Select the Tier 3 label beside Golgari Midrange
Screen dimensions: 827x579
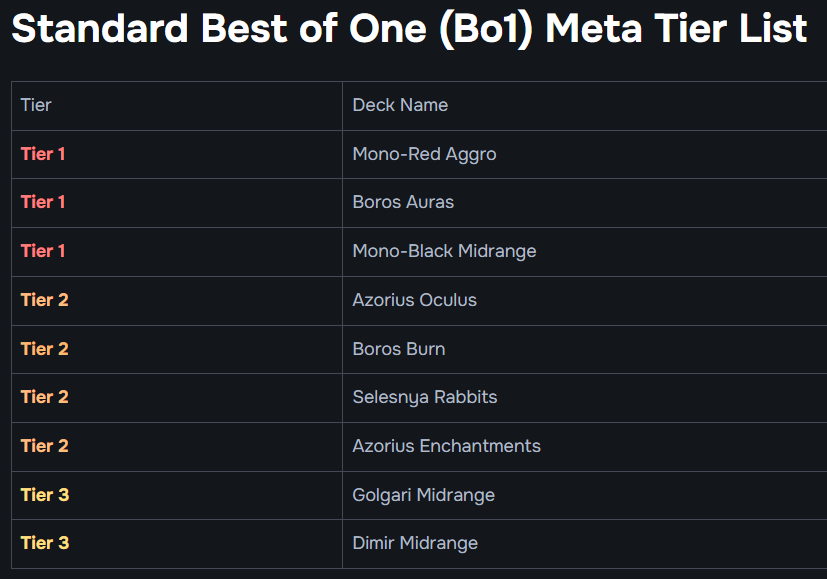(x=44, y=495)
